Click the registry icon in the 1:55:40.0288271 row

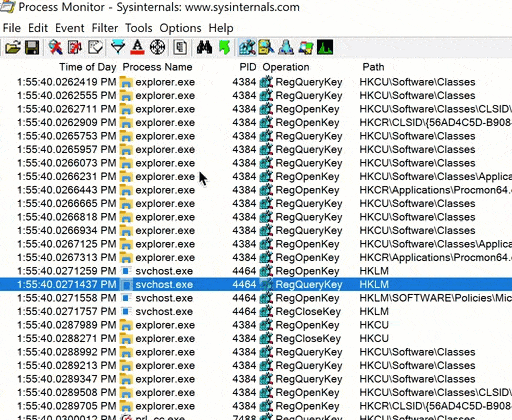tap(266, 338)
